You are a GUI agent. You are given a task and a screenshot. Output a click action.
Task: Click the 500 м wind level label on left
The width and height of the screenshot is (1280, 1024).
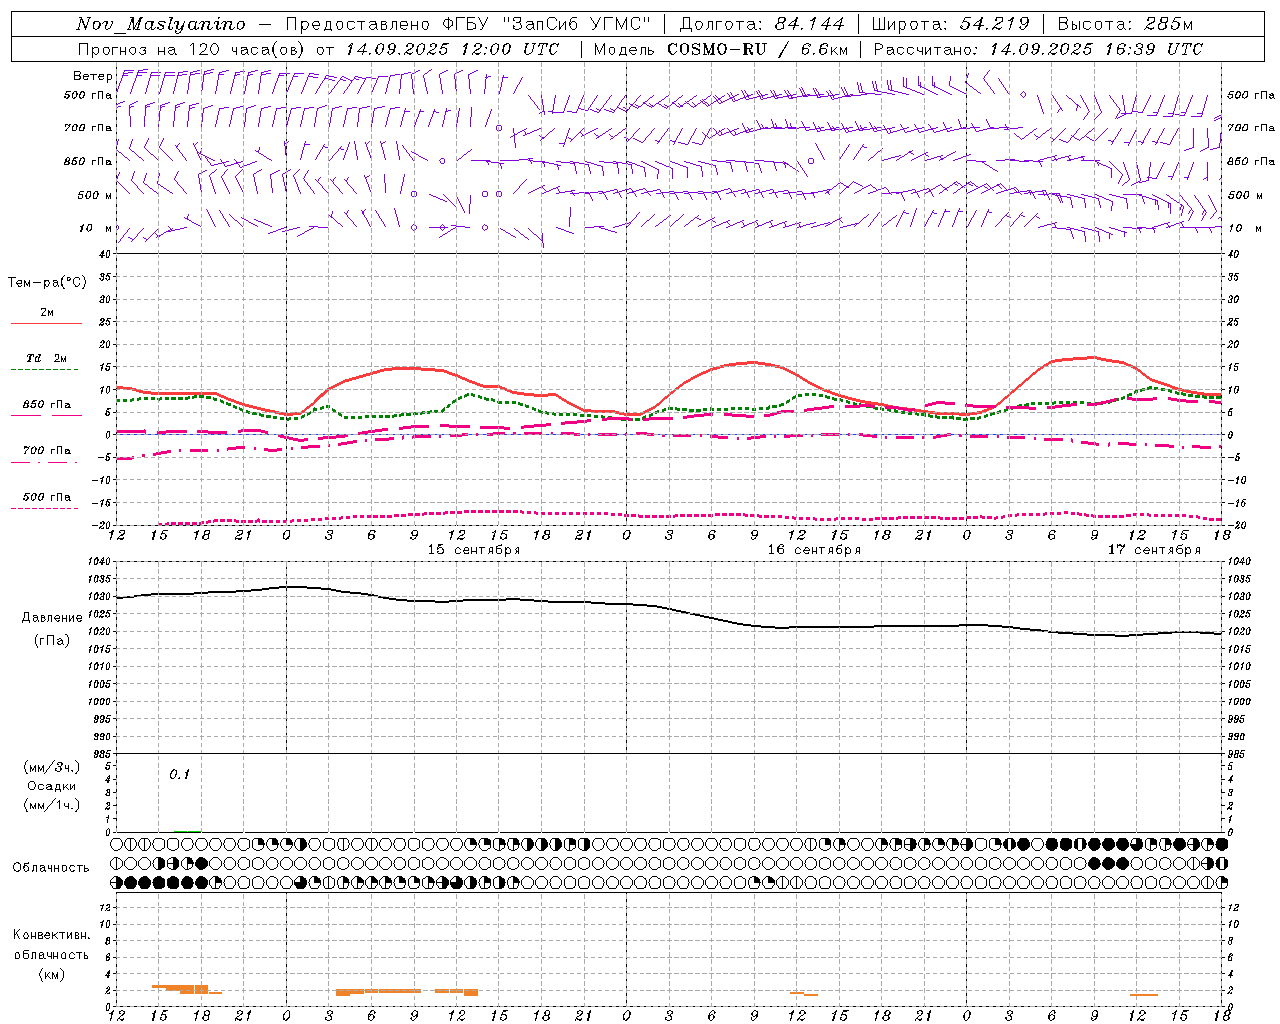tap(95, 195)
